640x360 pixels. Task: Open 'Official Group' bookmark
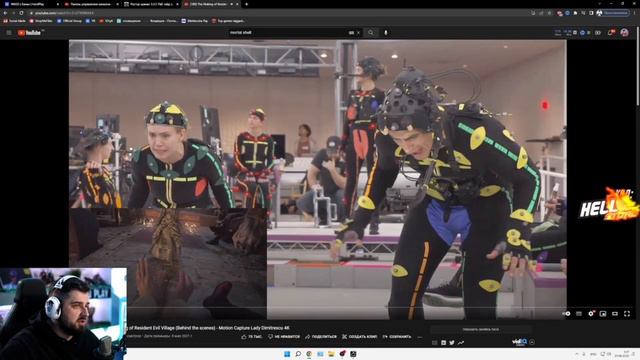(70, 21)
